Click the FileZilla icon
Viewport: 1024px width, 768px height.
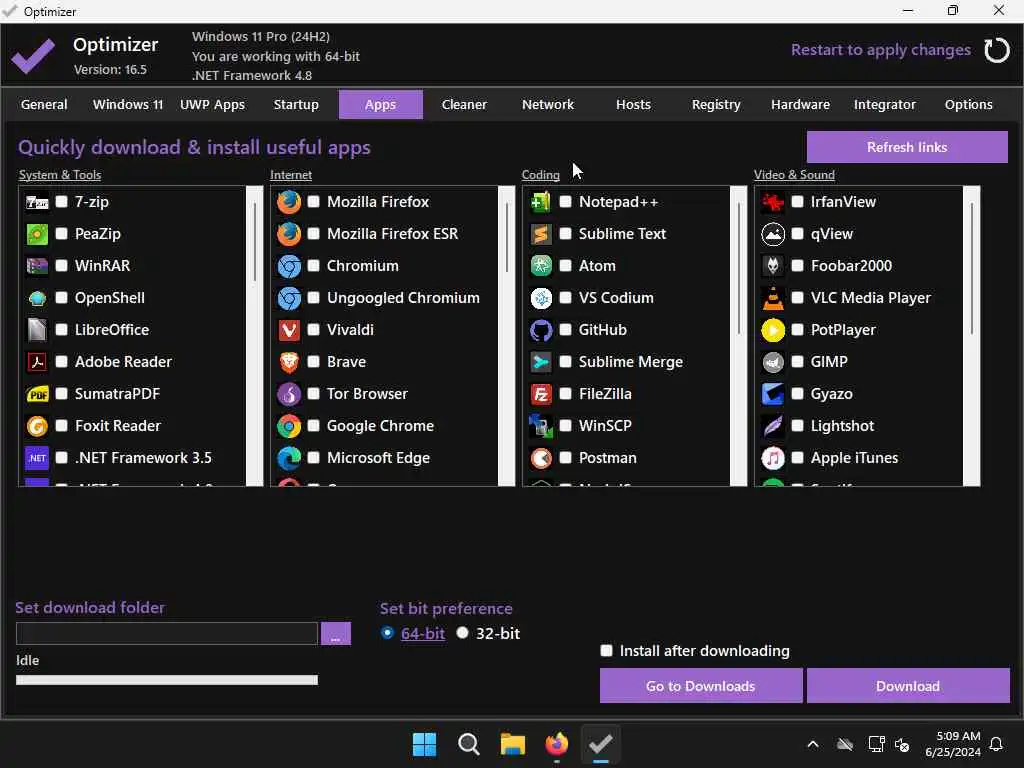541,394
